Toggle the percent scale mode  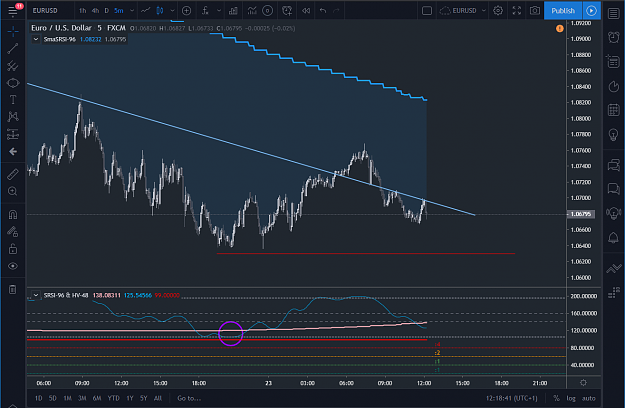pos(556,398)
